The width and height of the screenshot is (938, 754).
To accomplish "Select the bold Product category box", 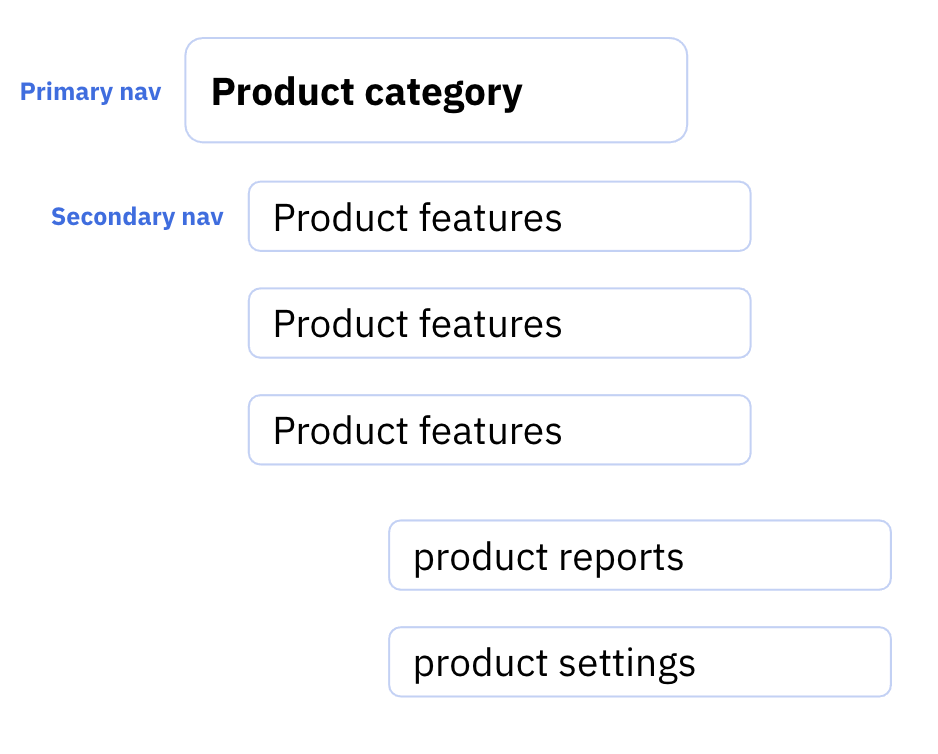I will (436, 90).
